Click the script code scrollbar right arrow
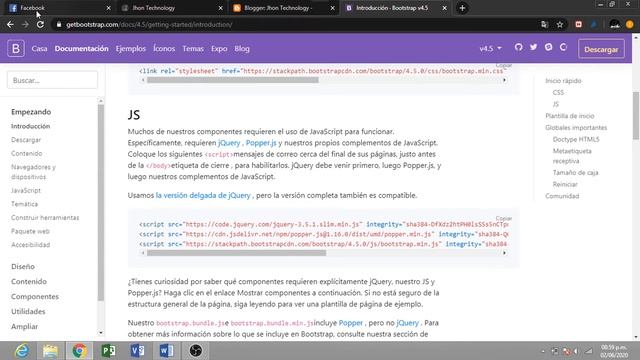 [504, 253]
